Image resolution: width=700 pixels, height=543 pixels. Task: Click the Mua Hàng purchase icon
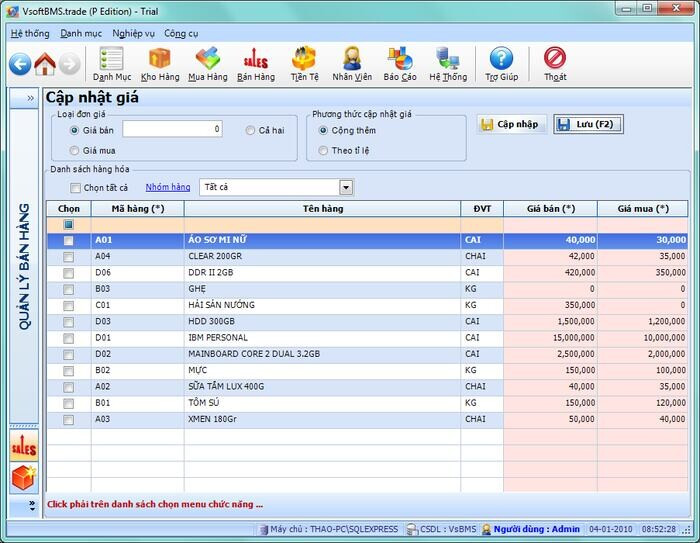click(207, 64)
